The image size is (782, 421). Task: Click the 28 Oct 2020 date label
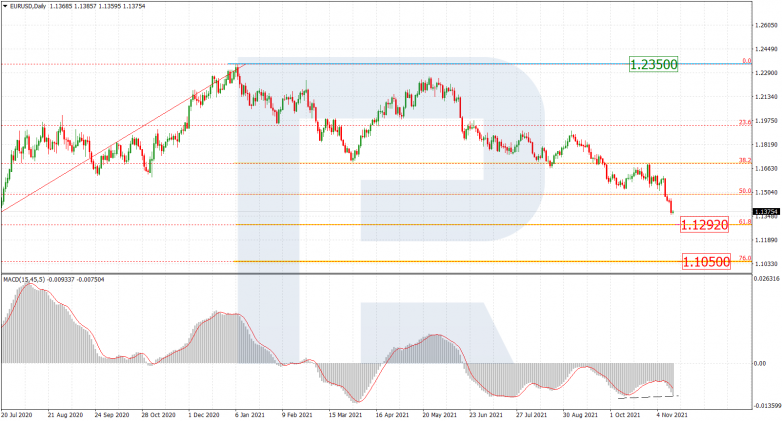[158, 415]
